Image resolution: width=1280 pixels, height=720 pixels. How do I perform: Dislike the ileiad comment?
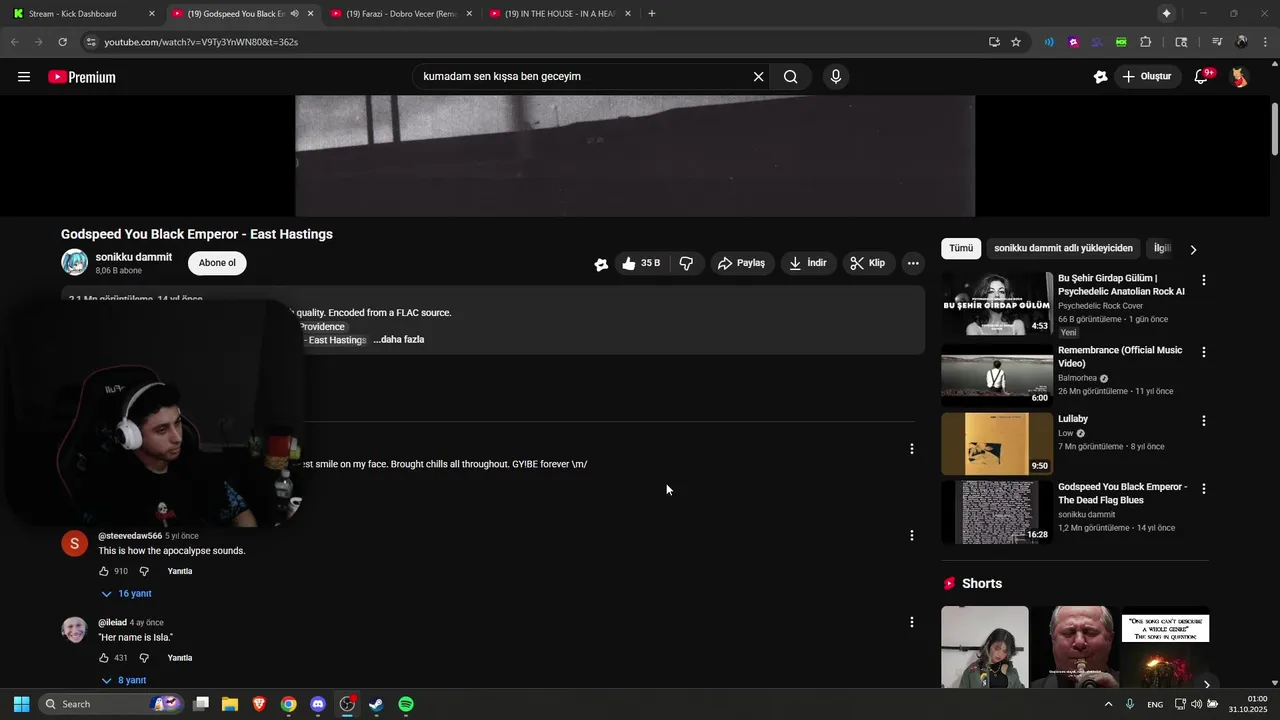pos(144,658)
